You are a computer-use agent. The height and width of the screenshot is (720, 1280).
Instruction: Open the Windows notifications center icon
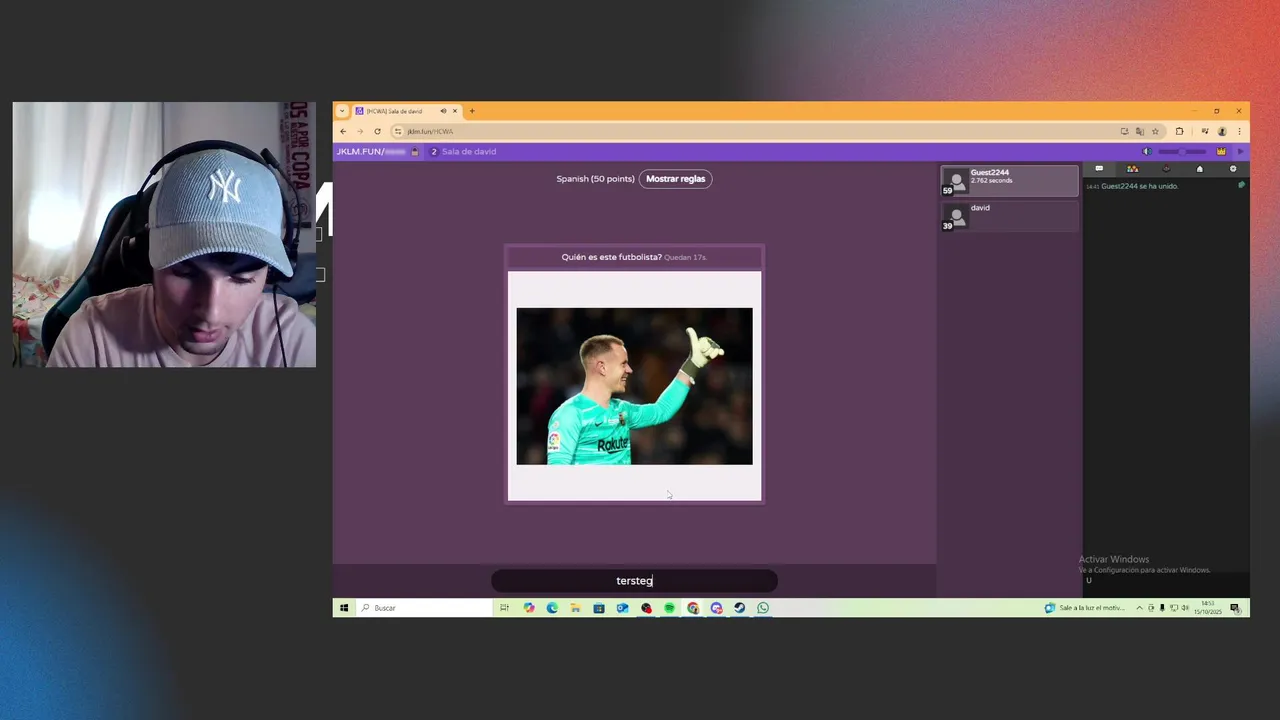1235,608
